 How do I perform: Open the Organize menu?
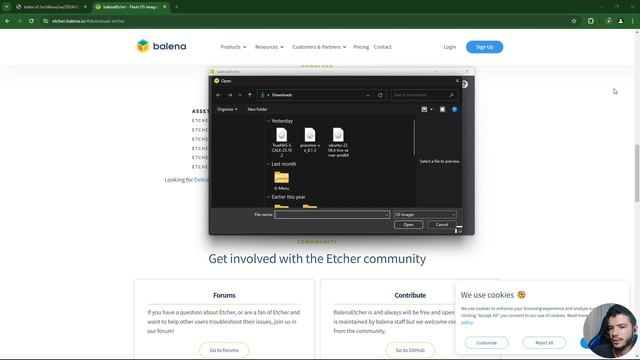pos(227,109)
